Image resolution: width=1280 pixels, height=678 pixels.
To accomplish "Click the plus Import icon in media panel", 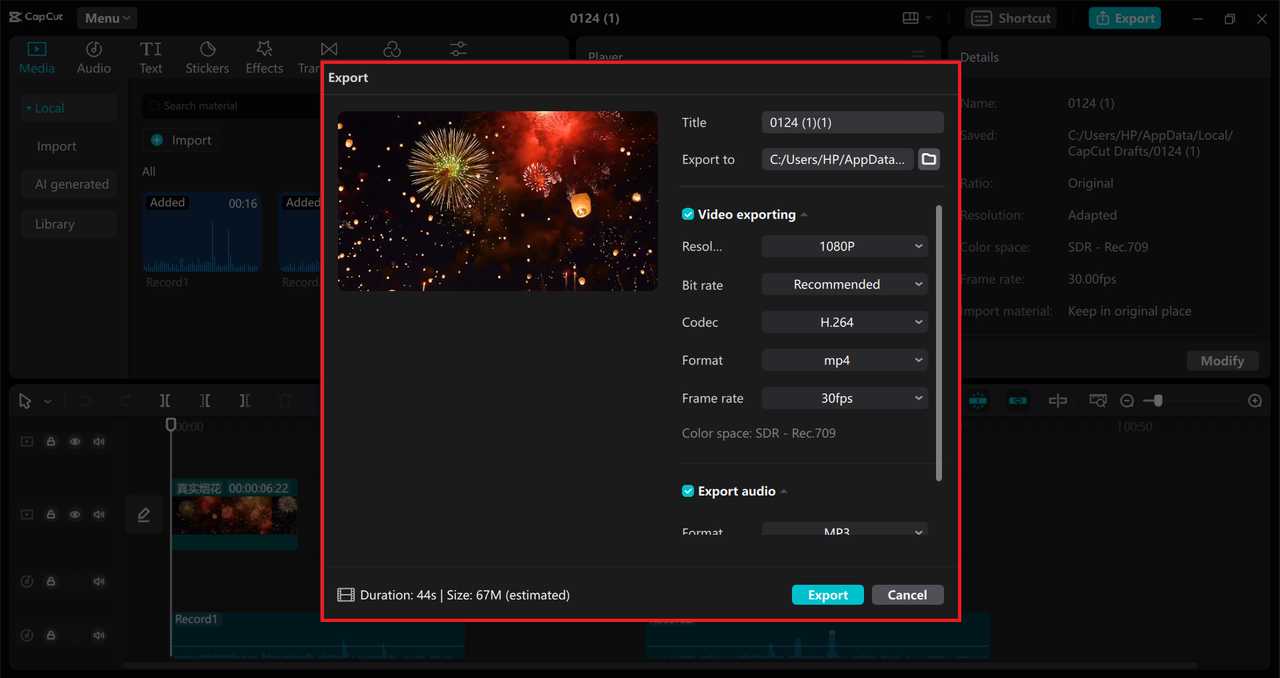I will click(157, 140).
